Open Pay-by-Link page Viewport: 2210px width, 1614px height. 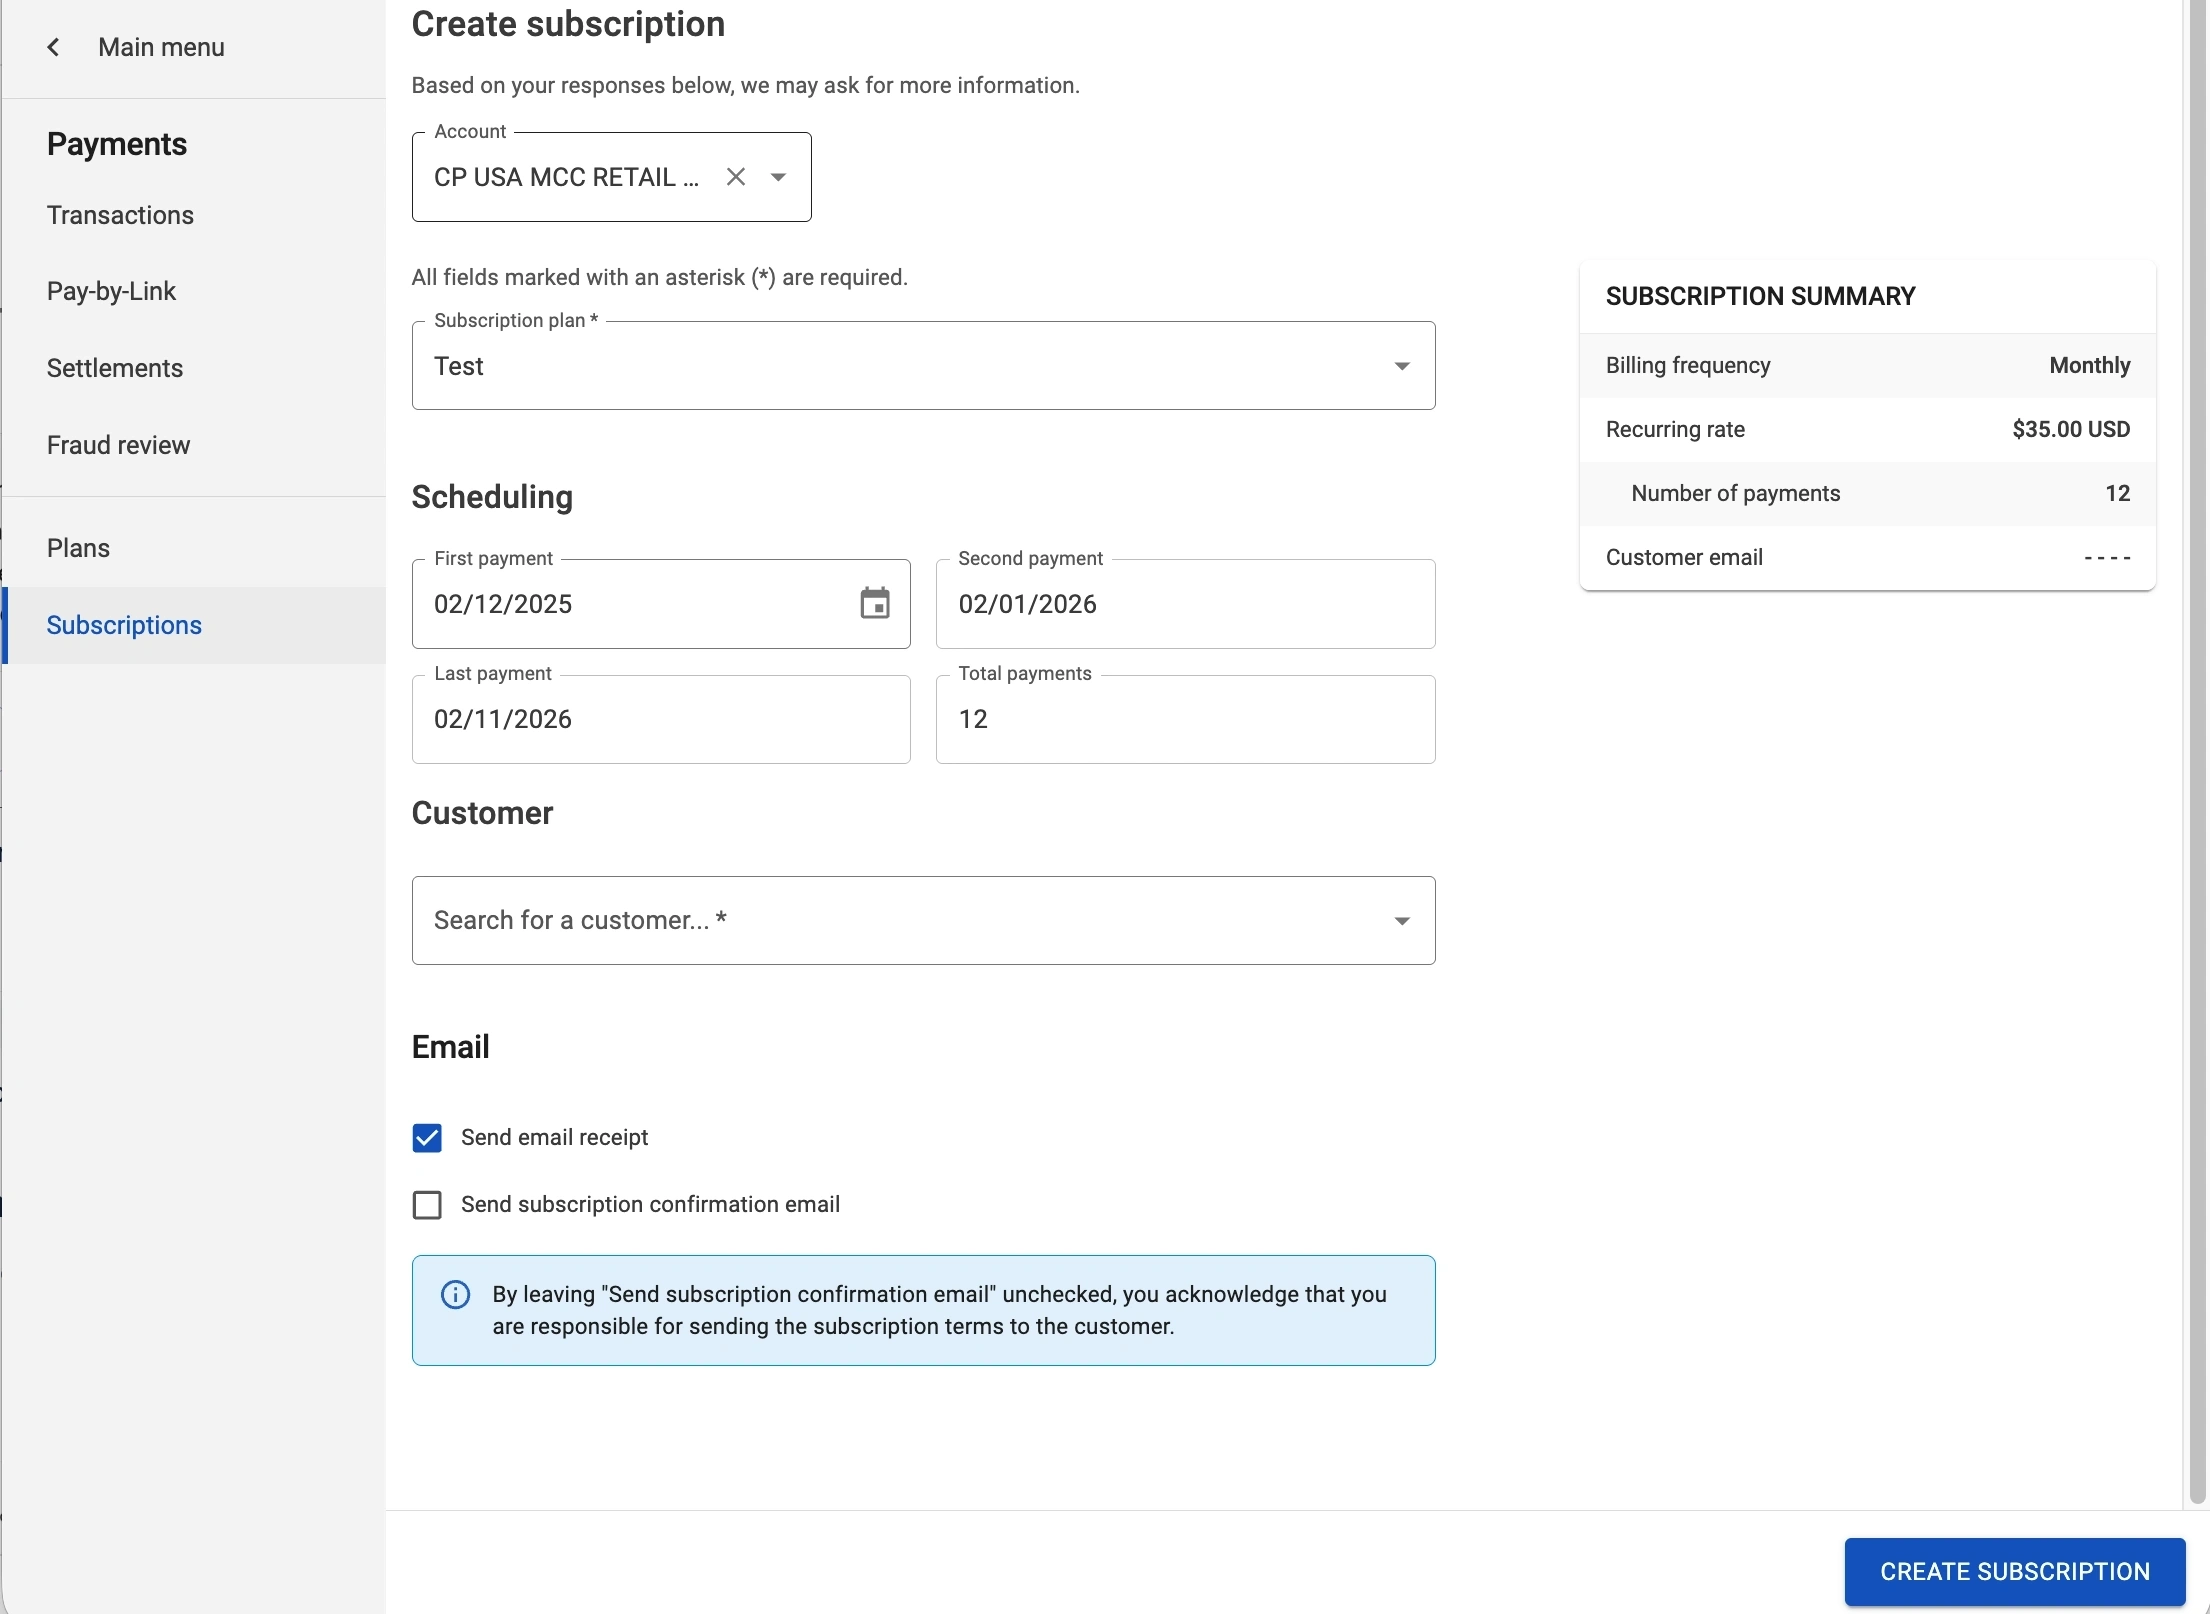click(x=111, y=291)
